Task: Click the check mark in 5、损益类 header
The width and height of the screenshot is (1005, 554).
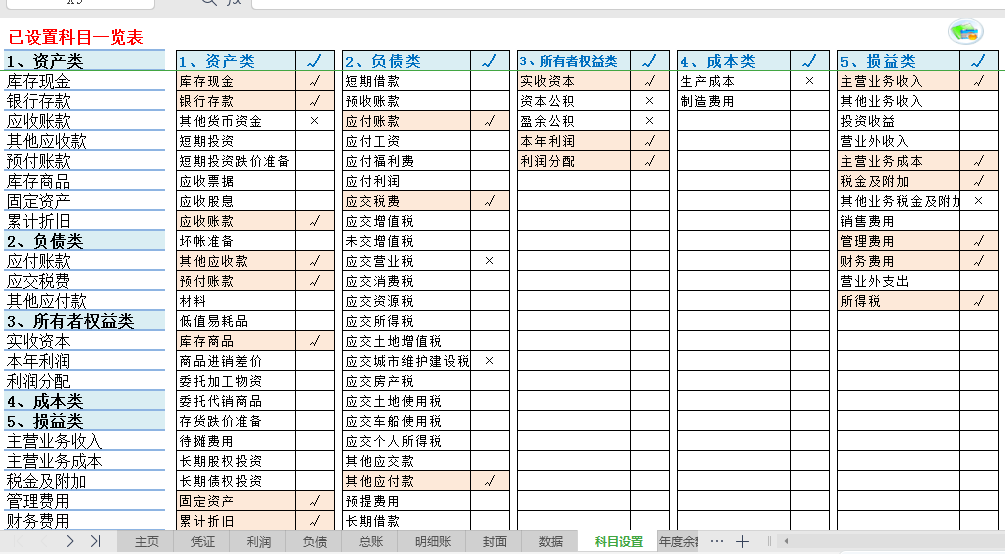Action: (979, 61)
